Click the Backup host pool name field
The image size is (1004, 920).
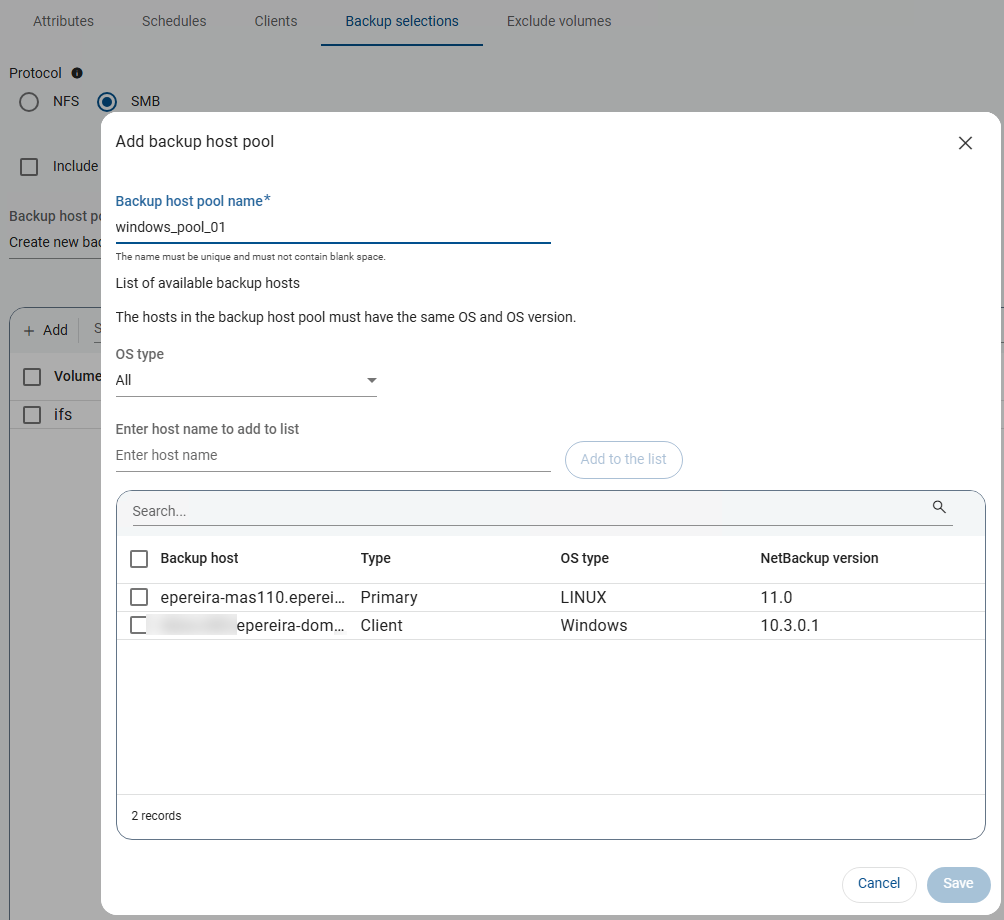click(x=332, y=227)
